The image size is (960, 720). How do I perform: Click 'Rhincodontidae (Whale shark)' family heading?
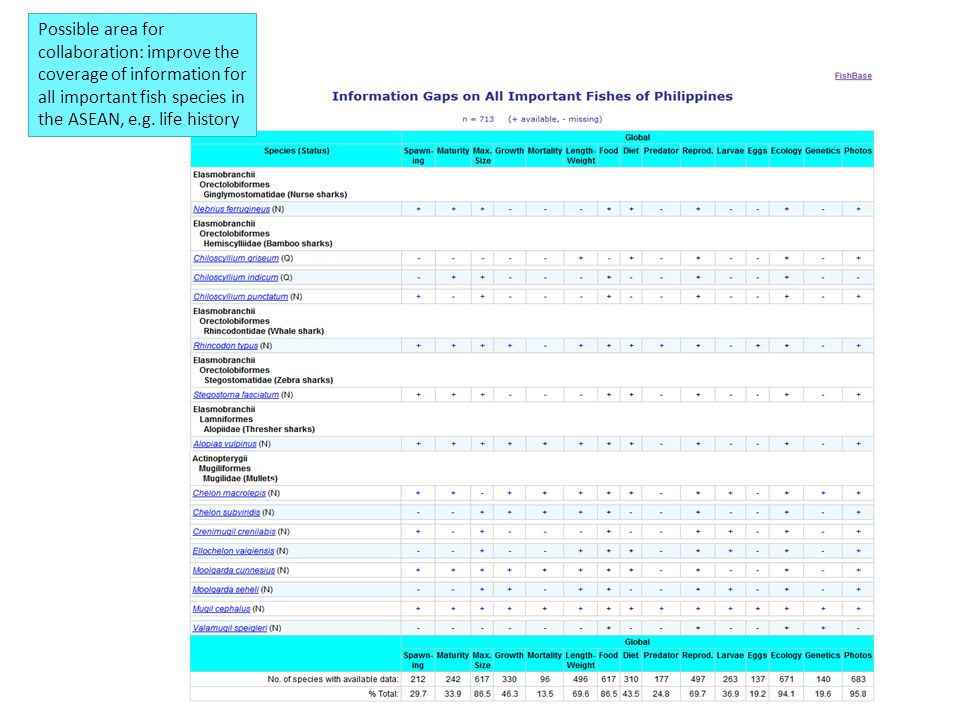coord(264,331)
